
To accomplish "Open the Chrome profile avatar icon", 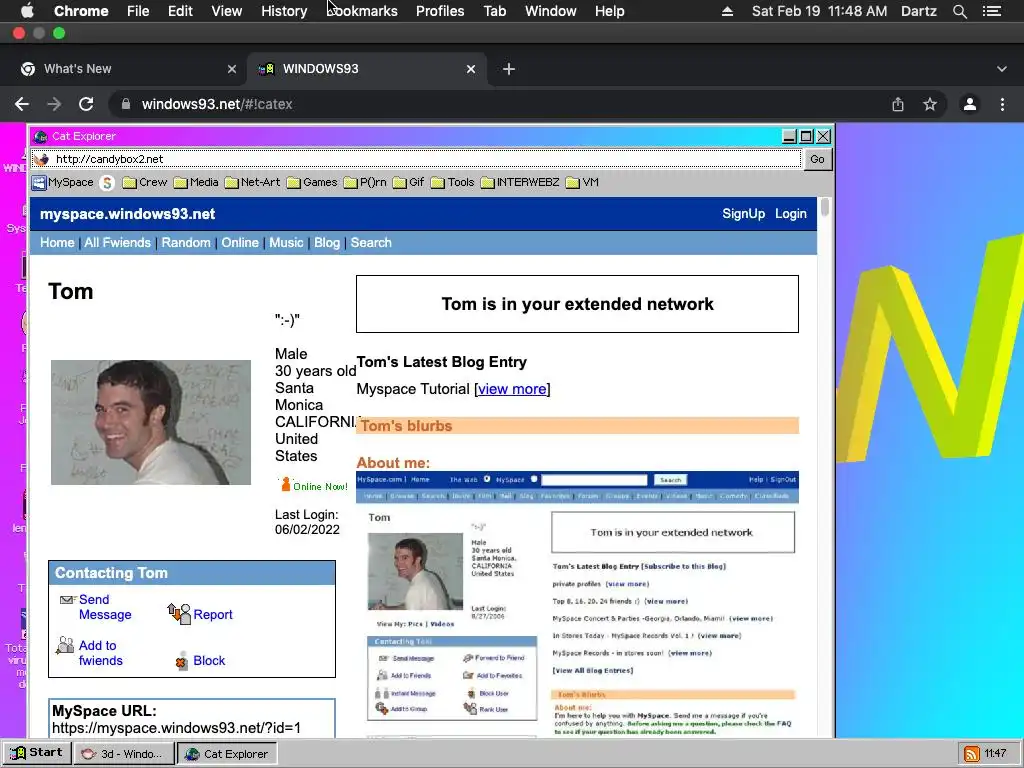I will click(x=970, y=104).
